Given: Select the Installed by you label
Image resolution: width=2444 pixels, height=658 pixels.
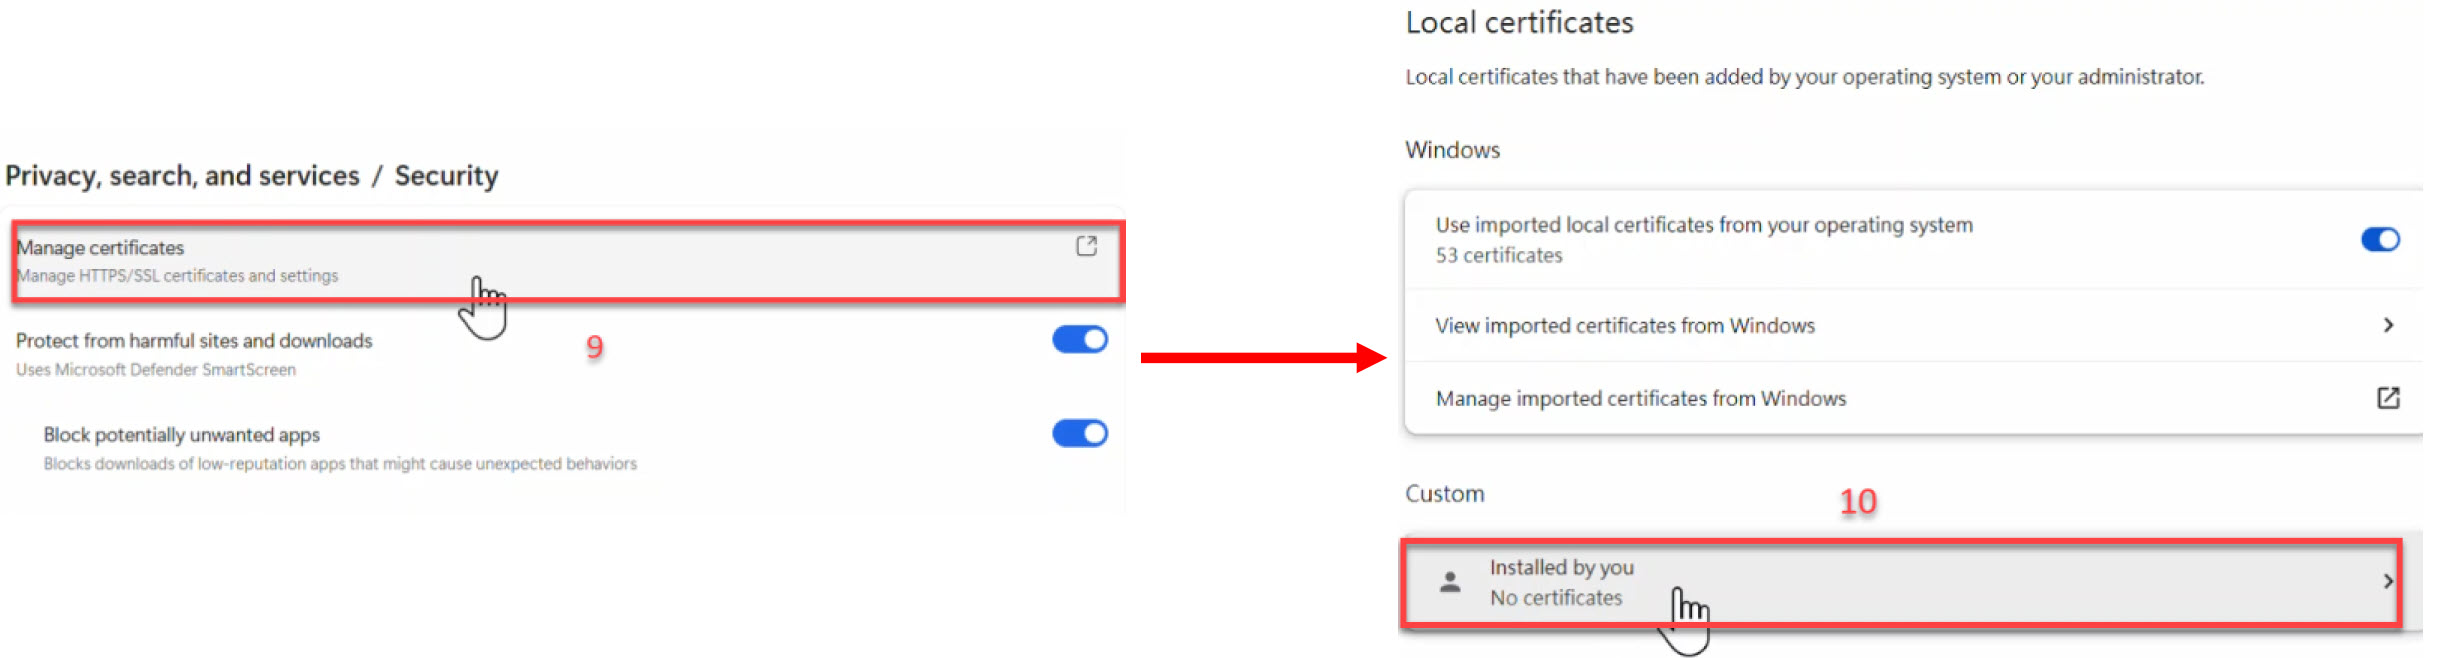Looking at the screenshot, I should (x=1561, y=568).
